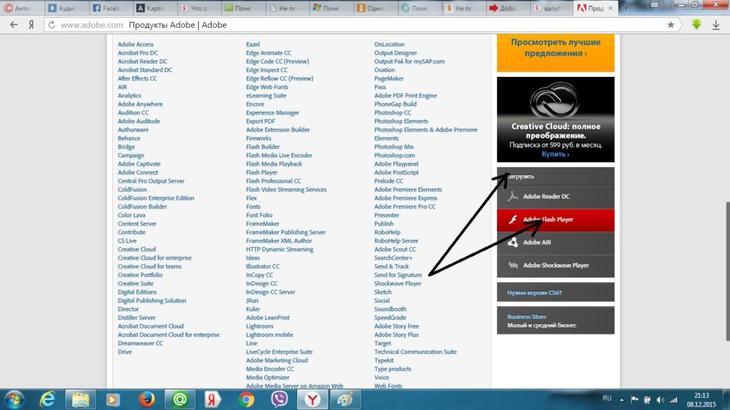The image size is (730, 410).
Task: Open the Shockwave Player link in list
Action: 397,283
